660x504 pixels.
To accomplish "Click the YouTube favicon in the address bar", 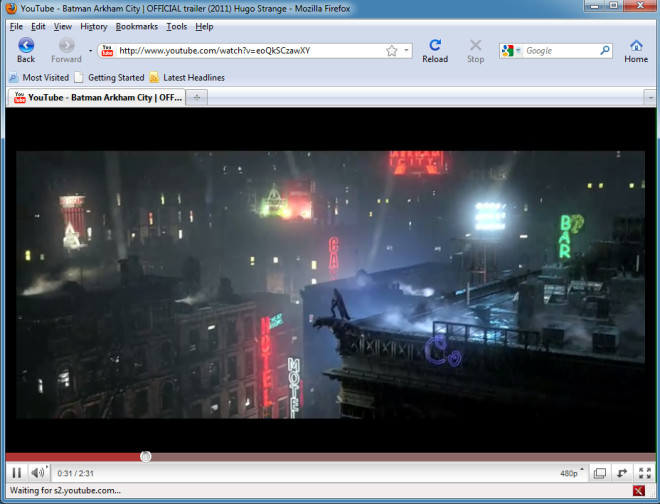I will click(107, 51).
